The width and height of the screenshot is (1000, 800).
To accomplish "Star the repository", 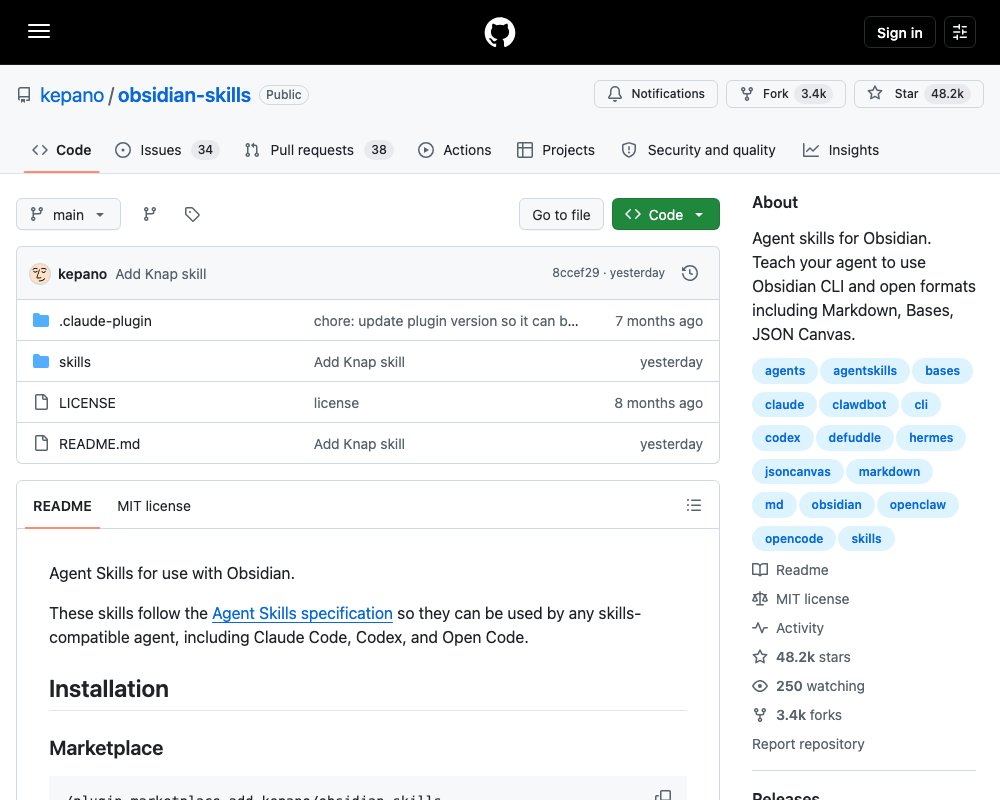I will coord(919,94).
